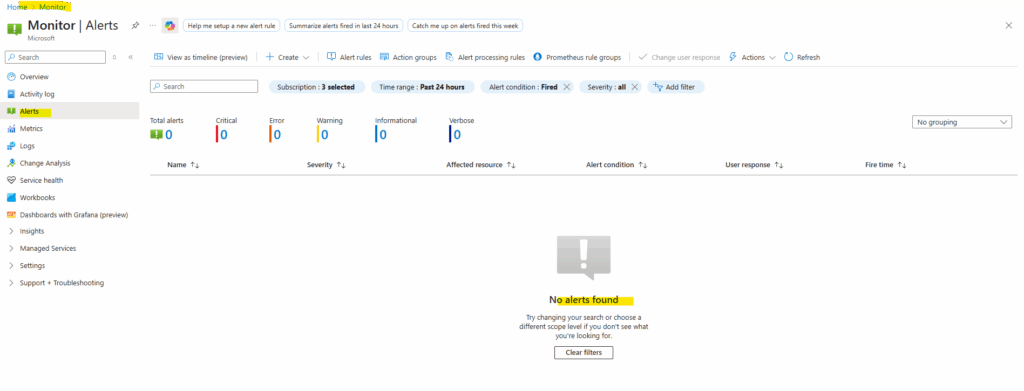Open Alert processing rules
The image size is (1024, 391).
pyautogui.click(x=485, y=57)
